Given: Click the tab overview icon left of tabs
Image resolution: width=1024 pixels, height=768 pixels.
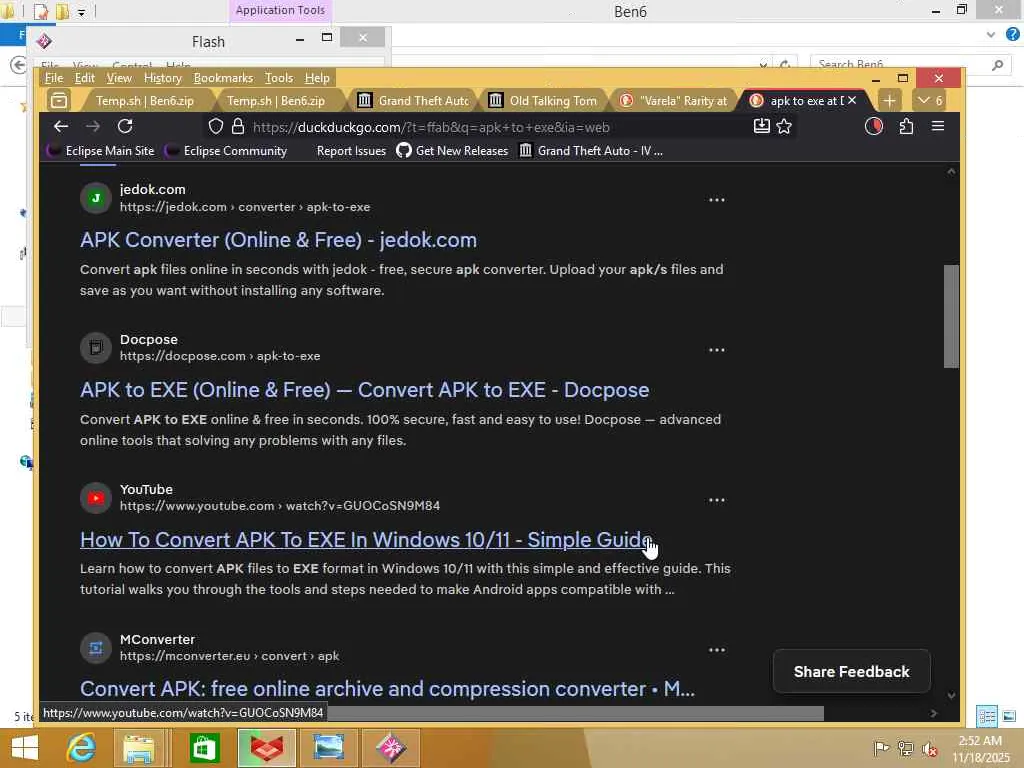Looking at the screenshot, I should pos(59,101).
